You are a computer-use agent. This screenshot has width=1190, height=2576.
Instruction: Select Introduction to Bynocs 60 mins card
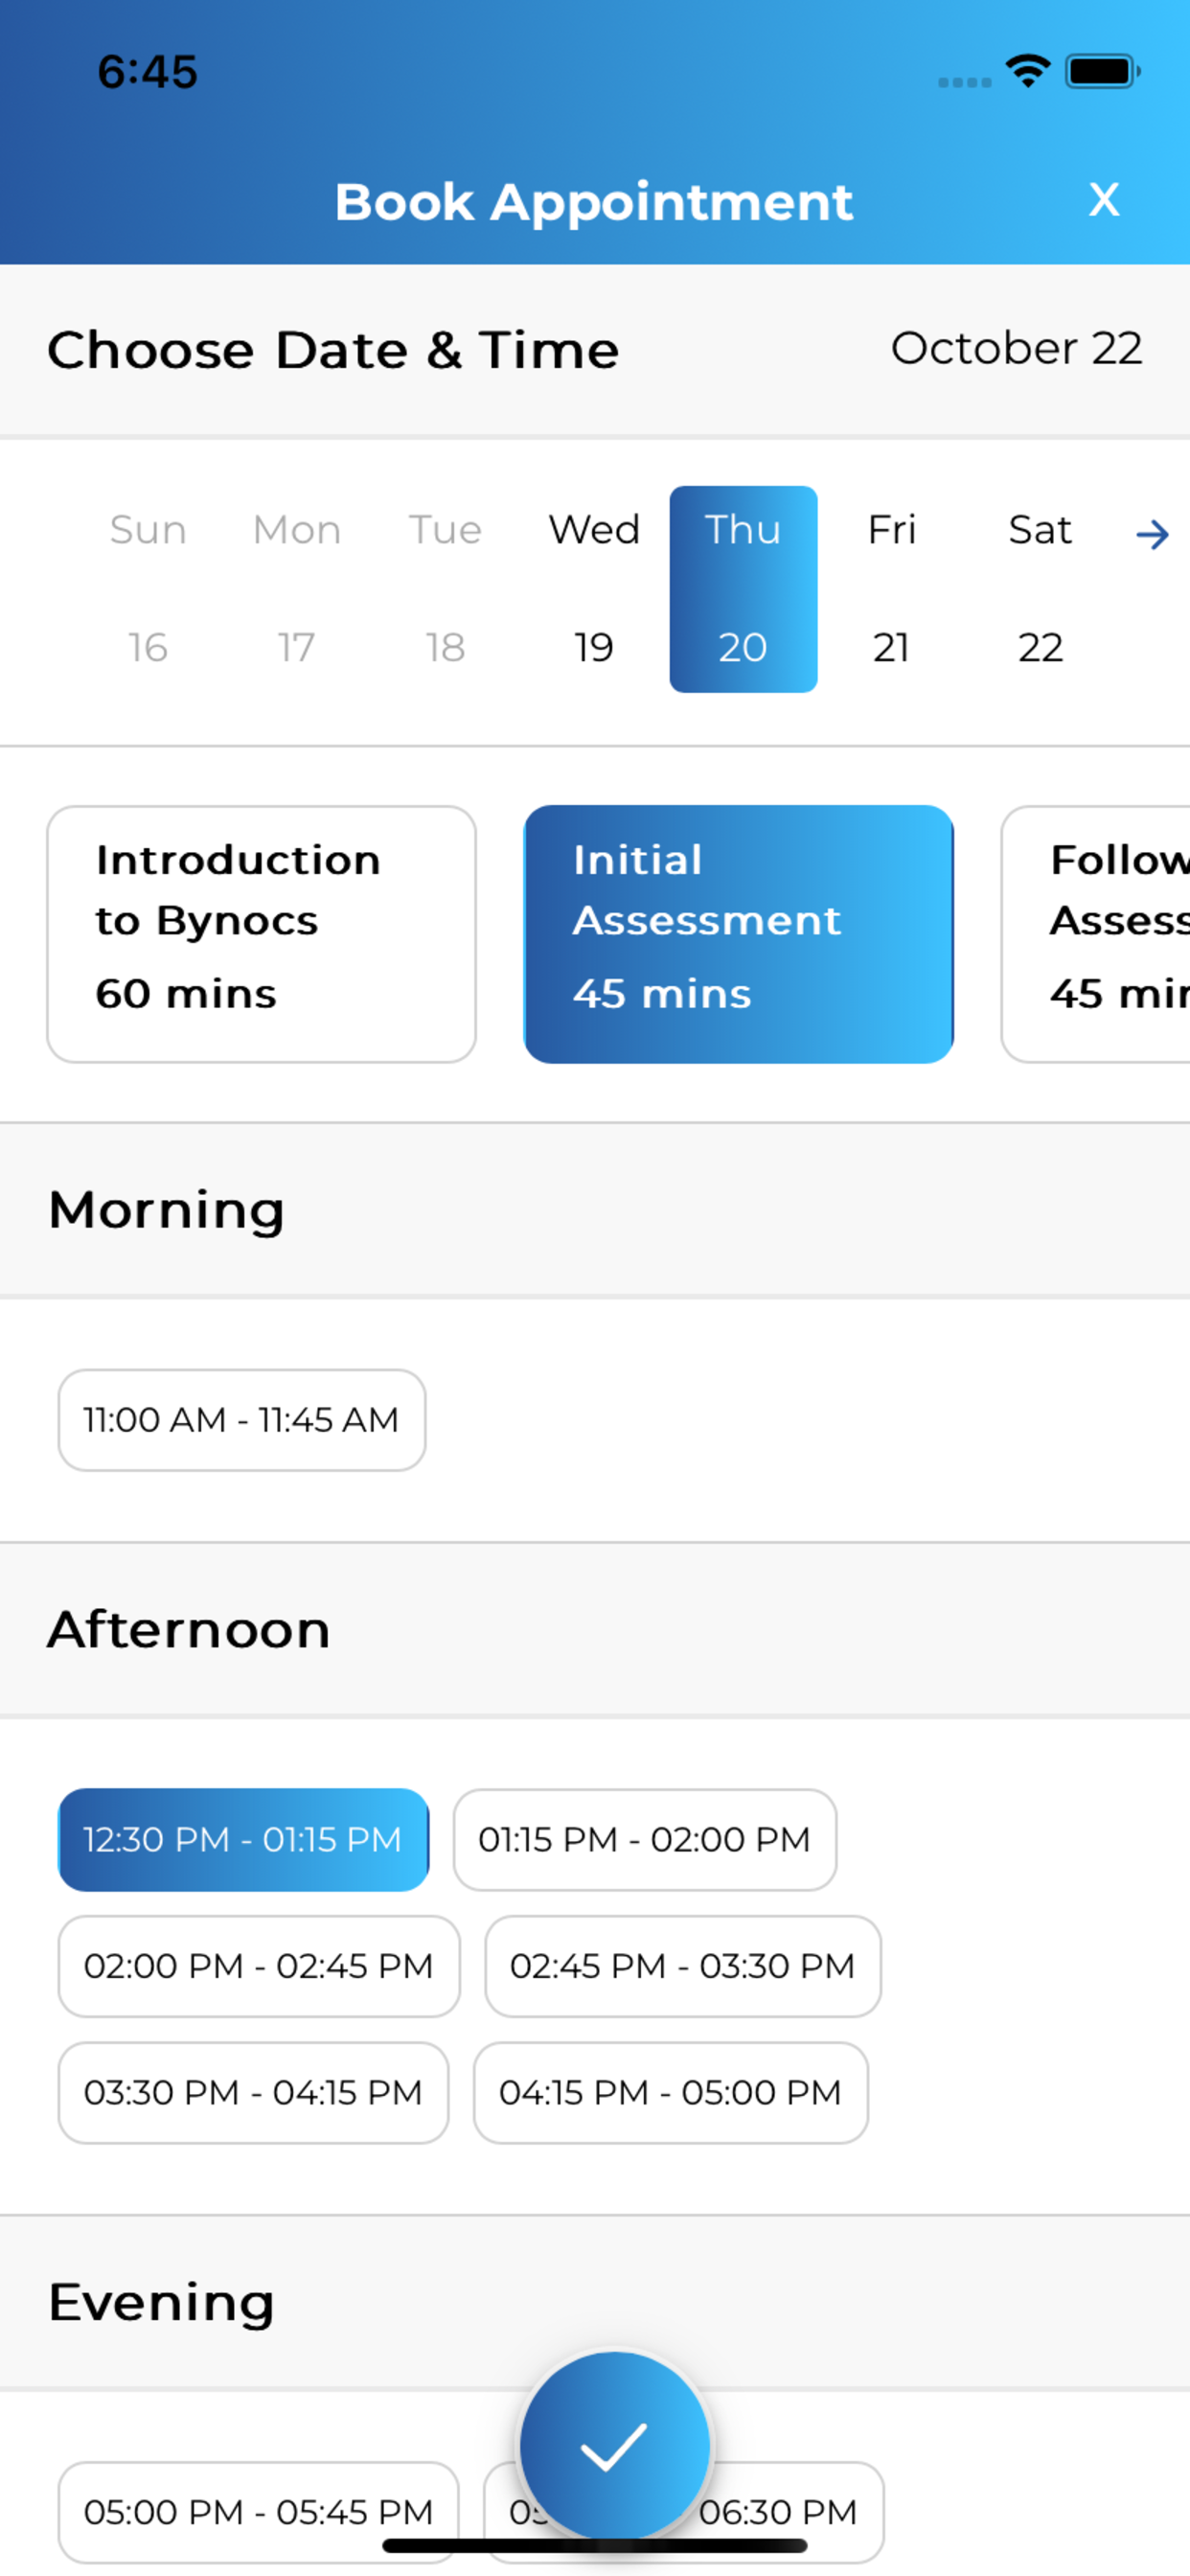[261, 934]
